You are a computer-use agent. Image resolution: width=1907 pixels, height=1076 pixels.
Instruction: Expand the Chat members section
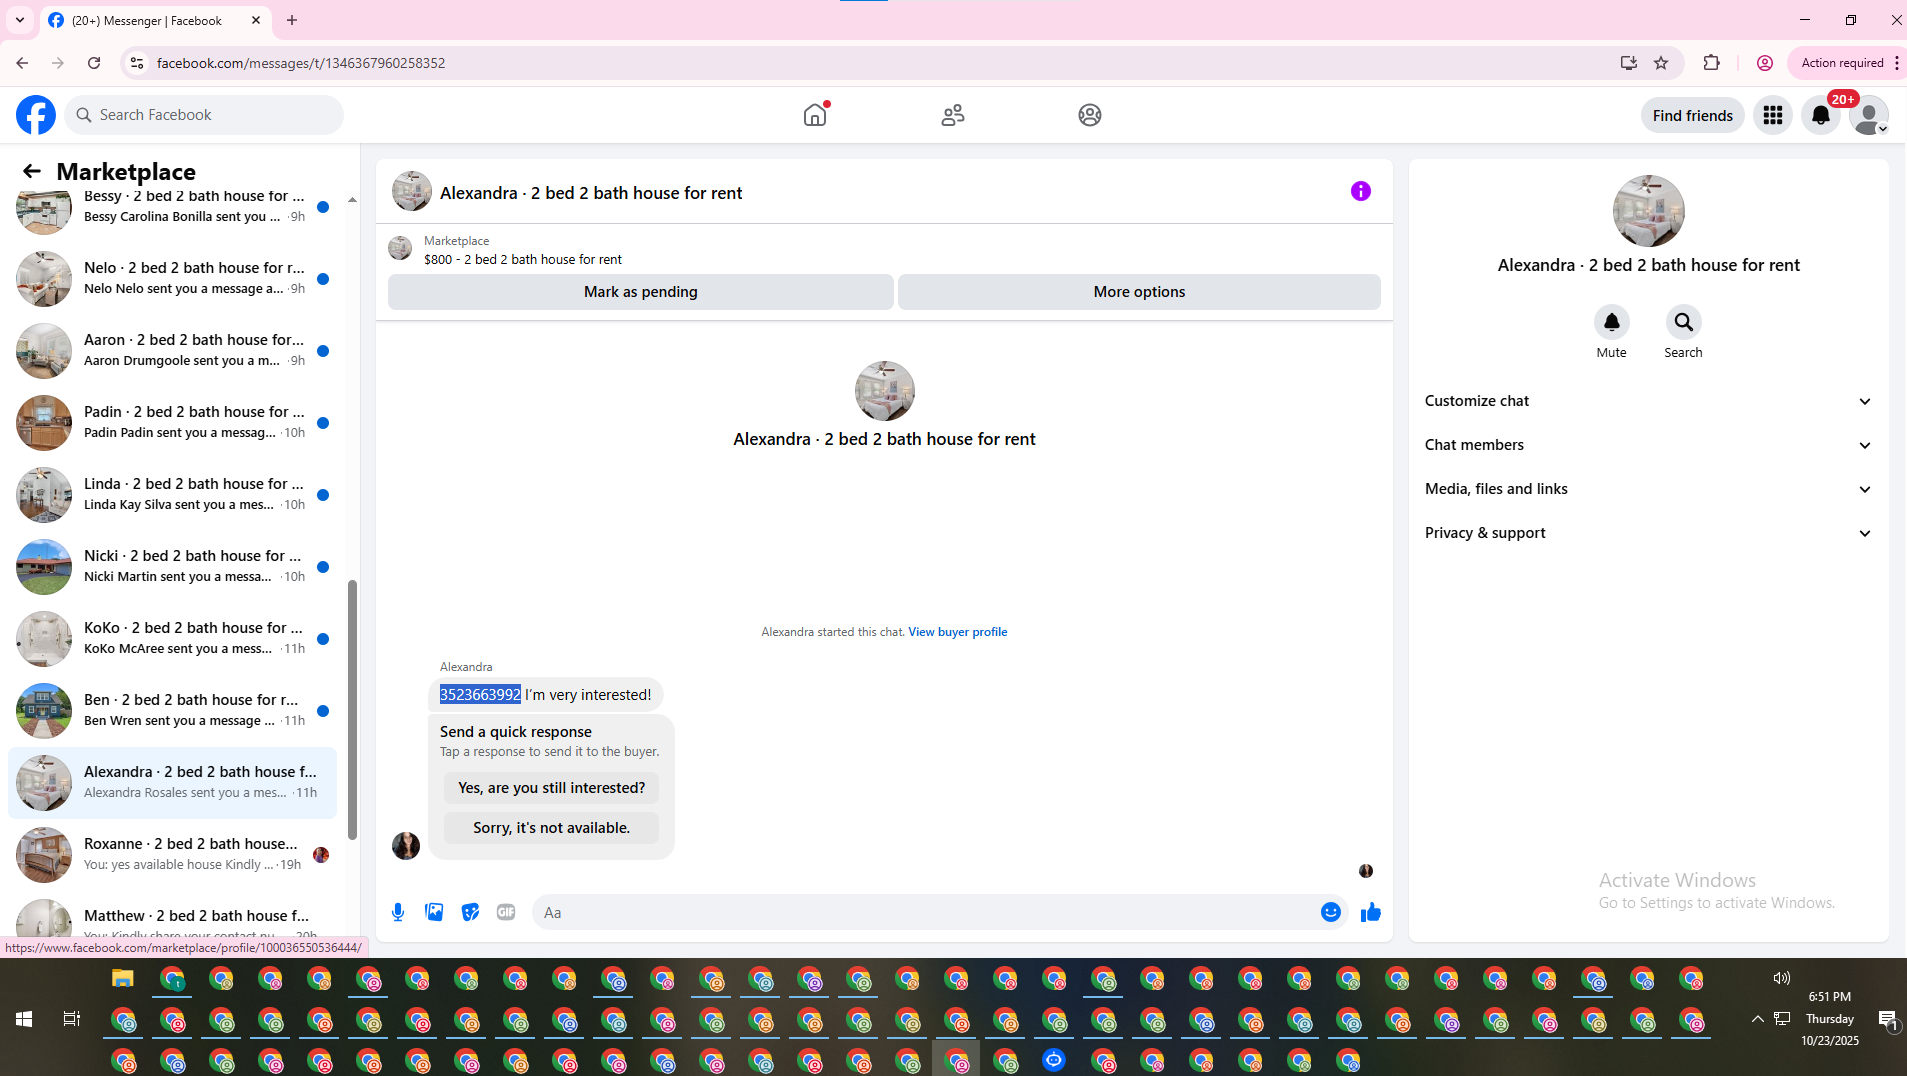click(1648, 445)
